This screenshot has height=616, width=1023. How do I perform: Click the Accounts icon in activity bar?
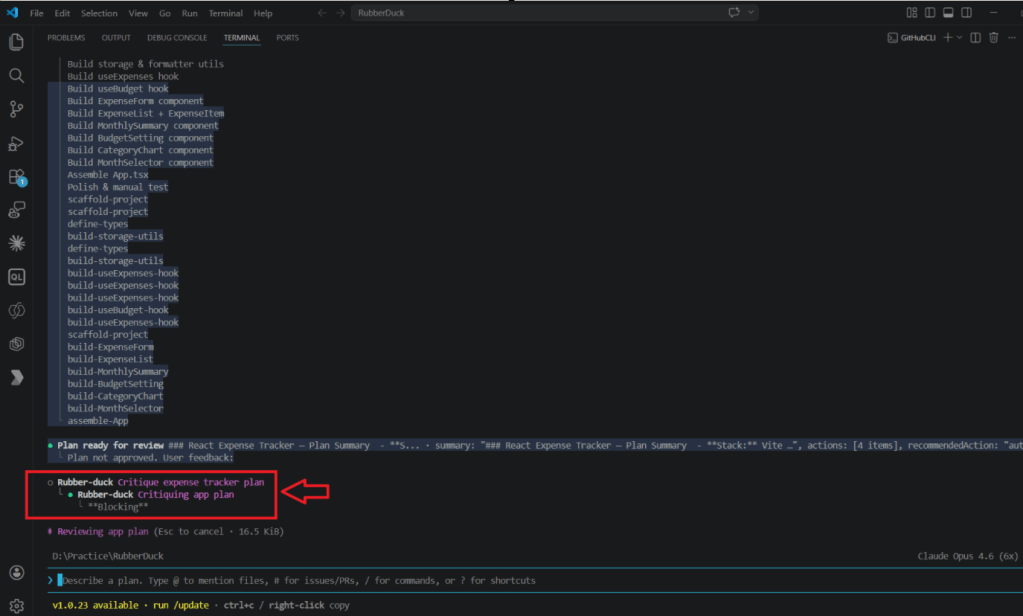pyautogui.click(x=16, y=573)
